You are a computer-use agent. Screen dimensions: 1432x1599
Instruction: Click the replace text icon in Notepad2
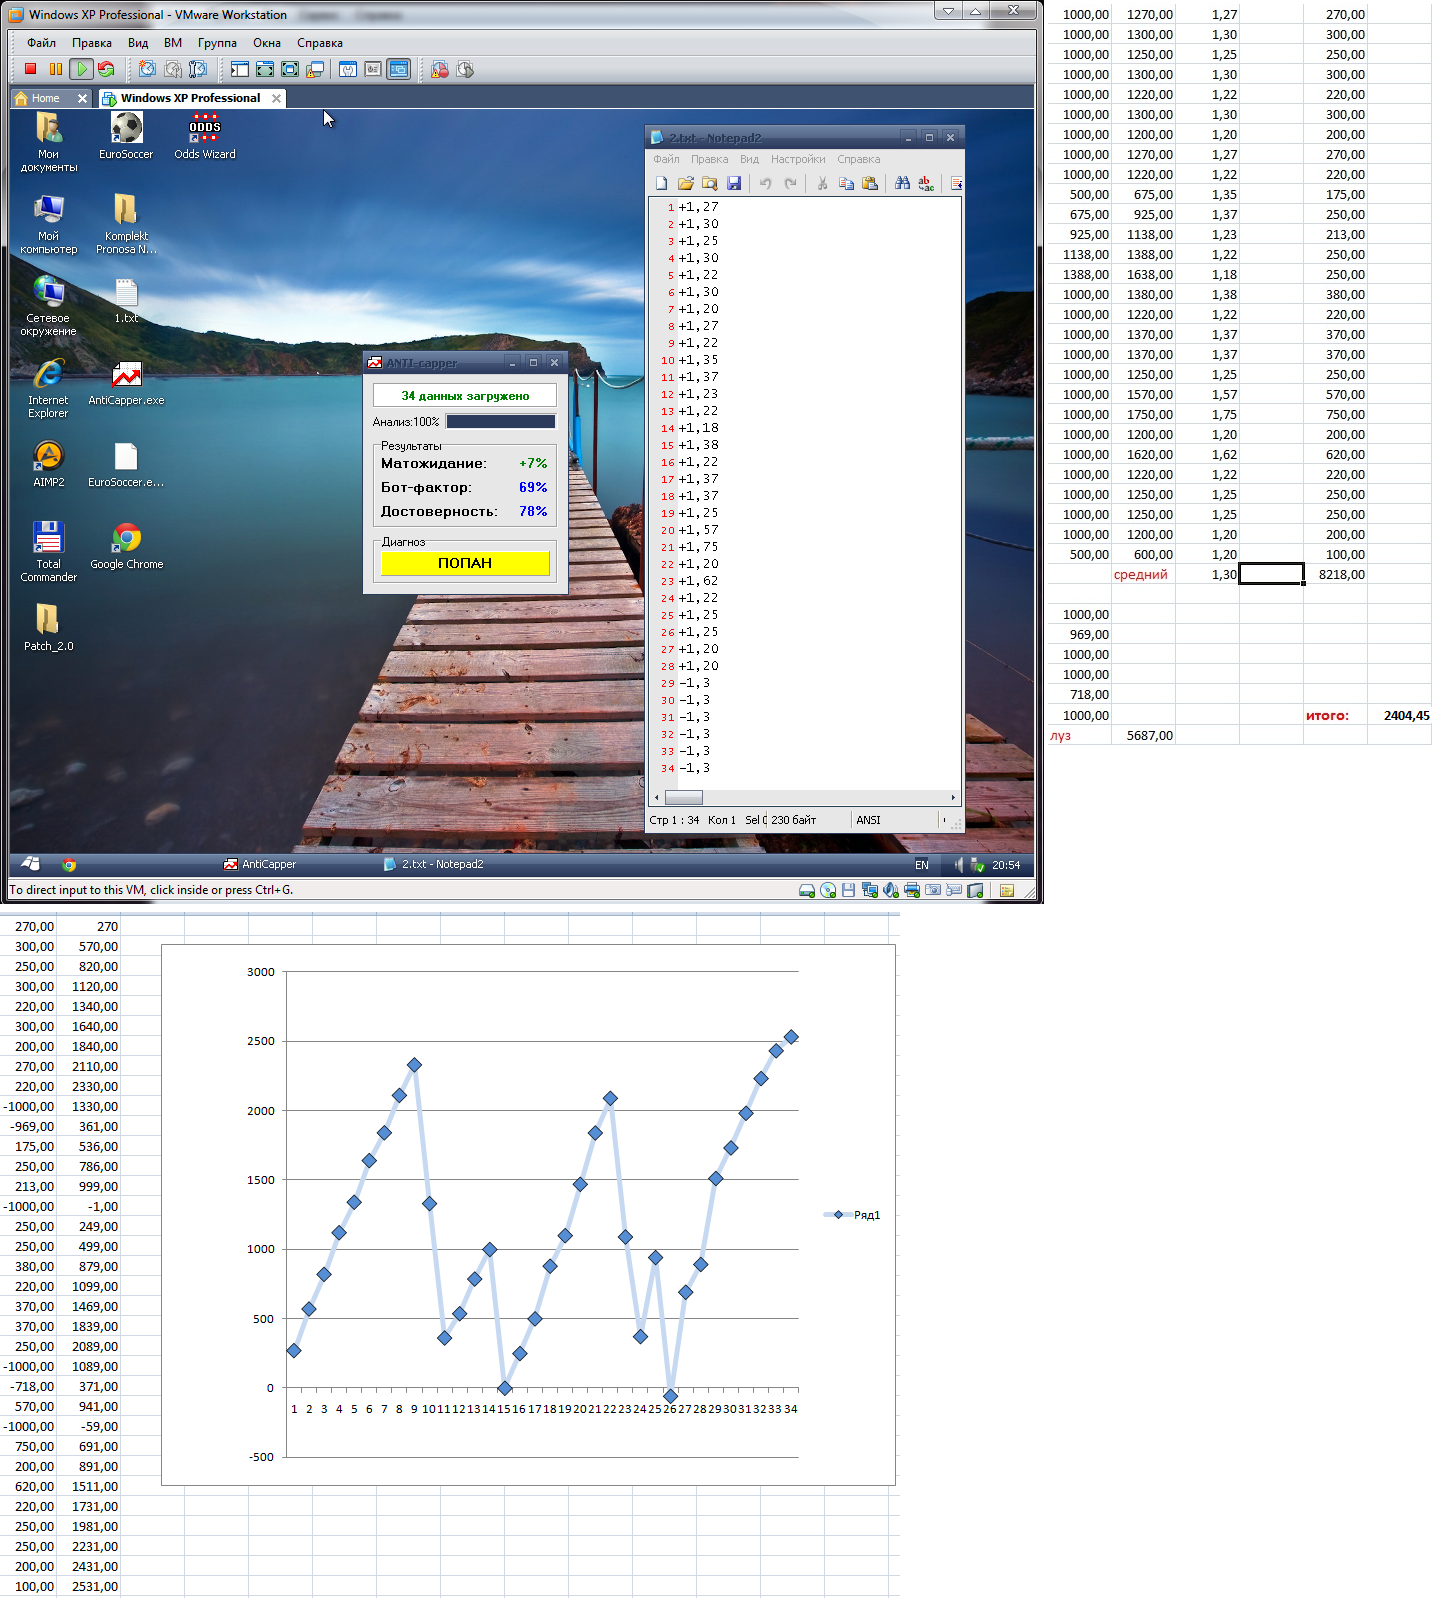[x=926, y=183]
